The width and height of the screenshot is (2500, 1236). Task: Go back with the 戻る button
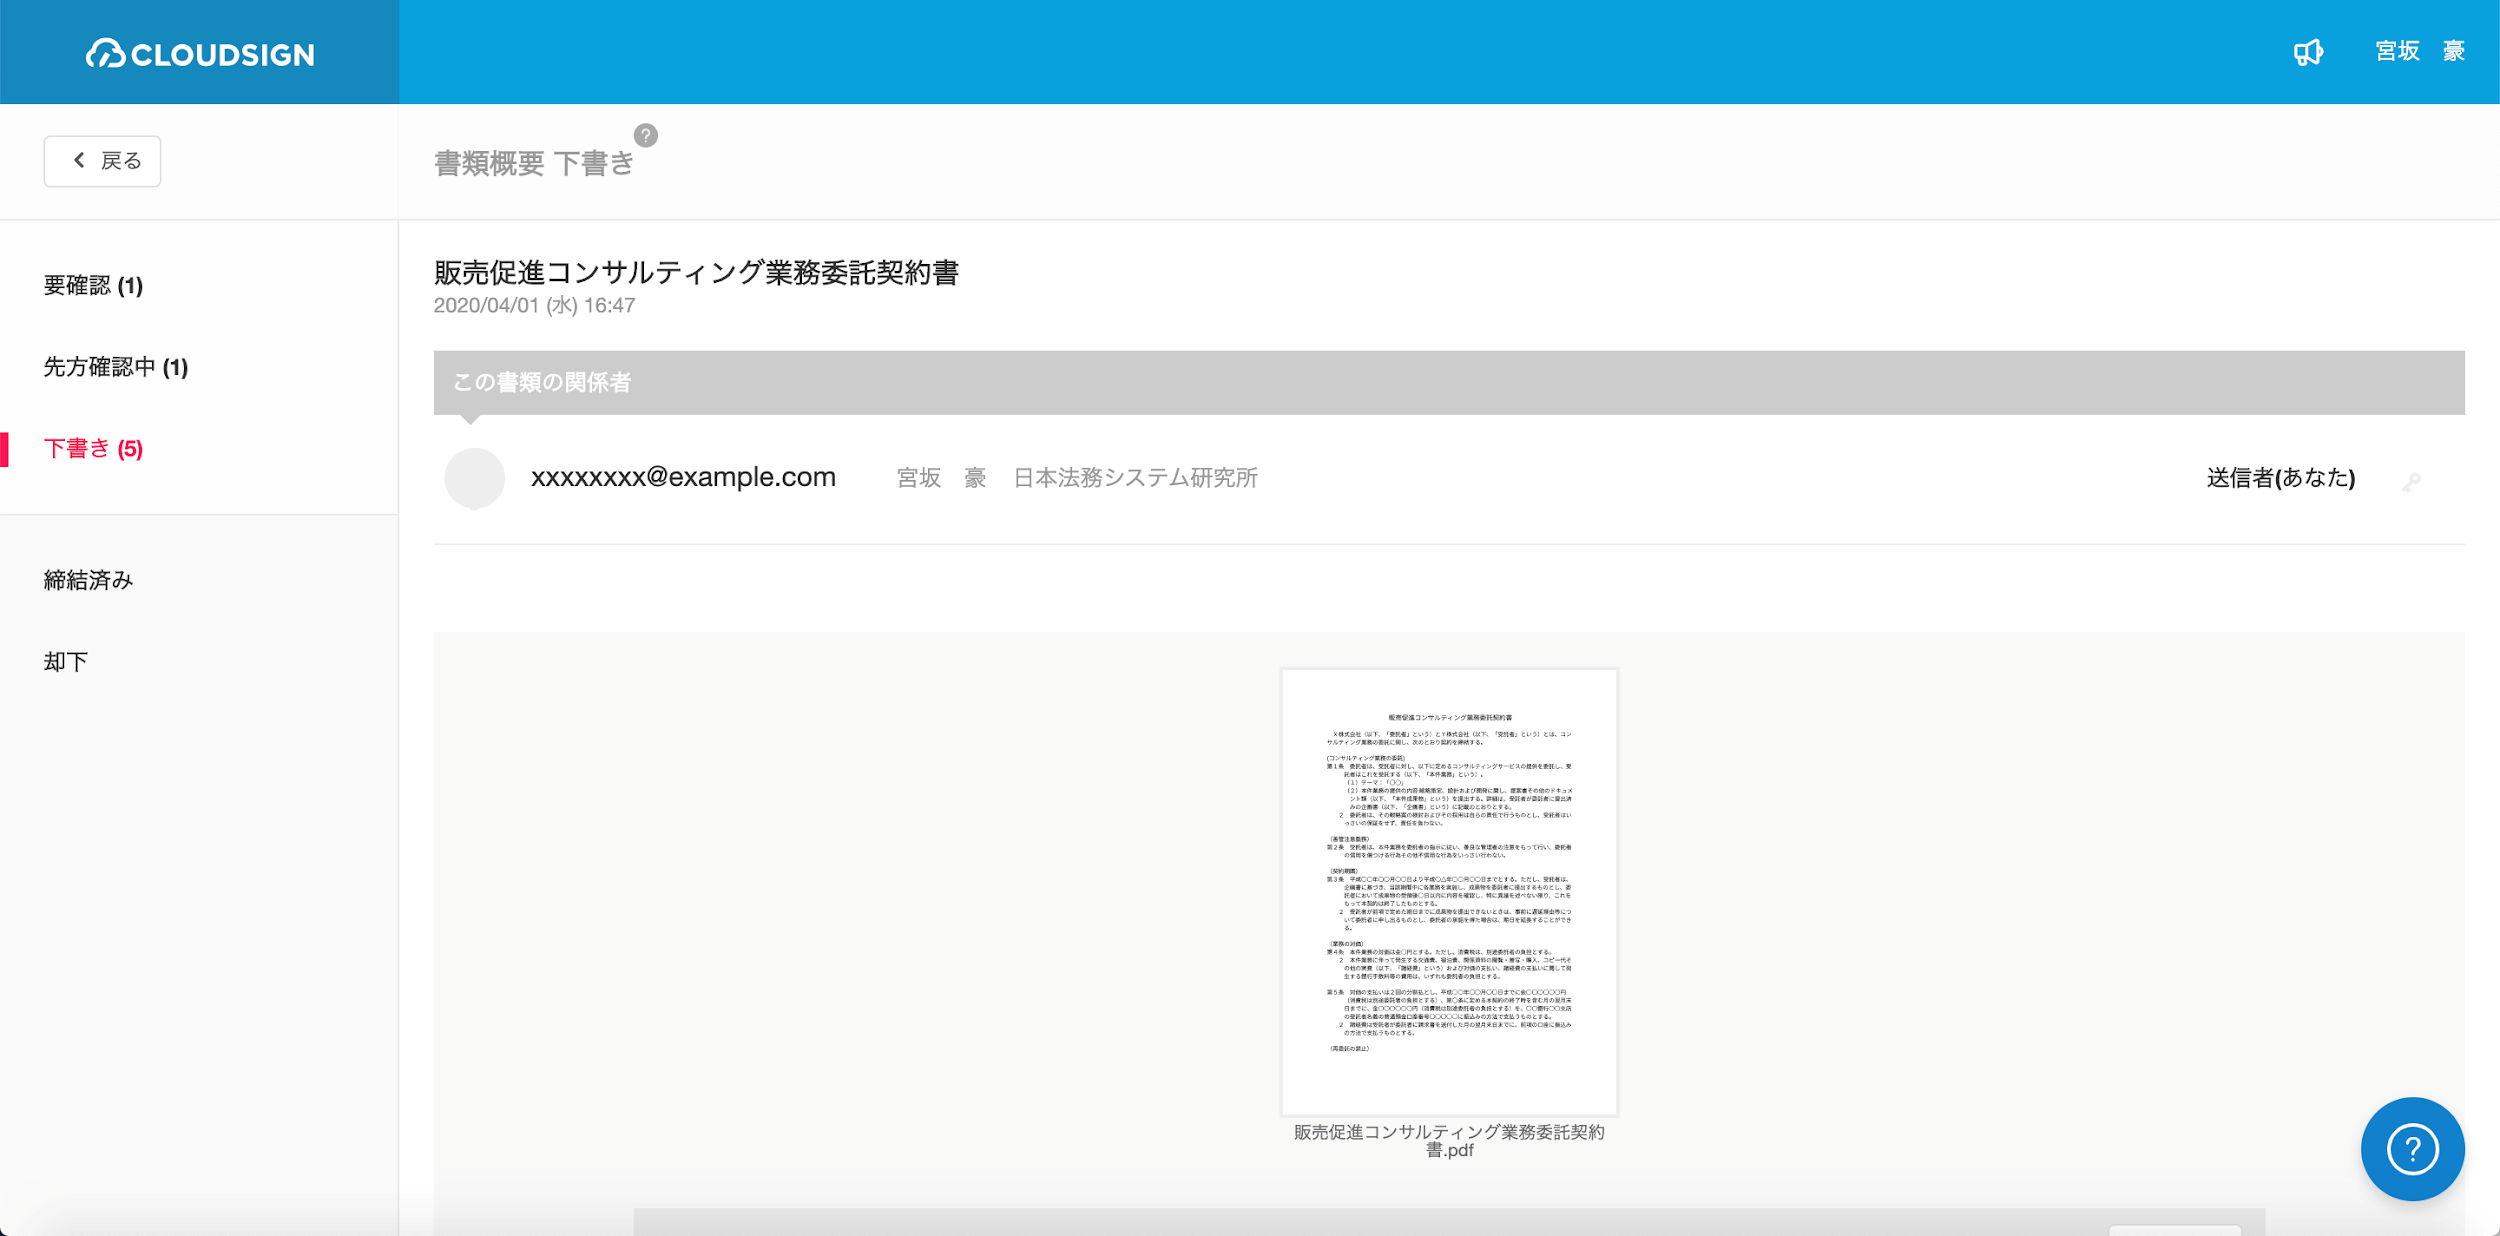point(102,161)
